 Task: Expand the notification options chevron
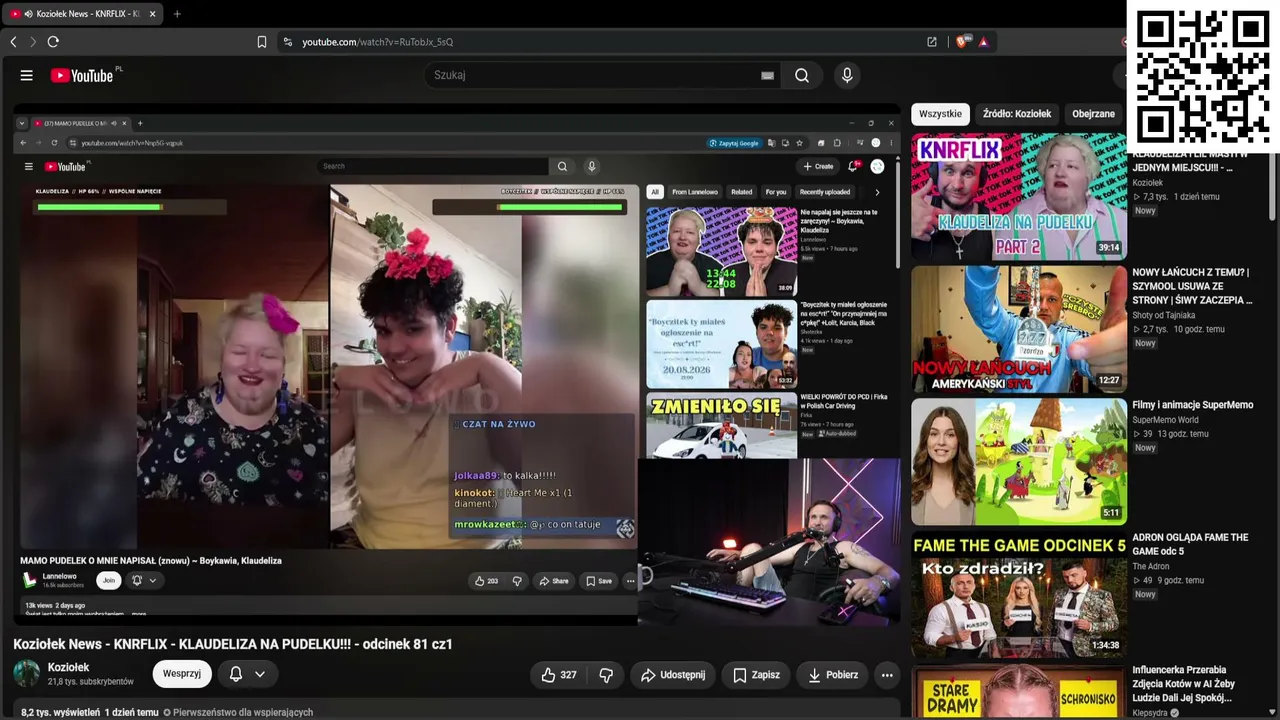pyautogui.click(x=260, y=674)
